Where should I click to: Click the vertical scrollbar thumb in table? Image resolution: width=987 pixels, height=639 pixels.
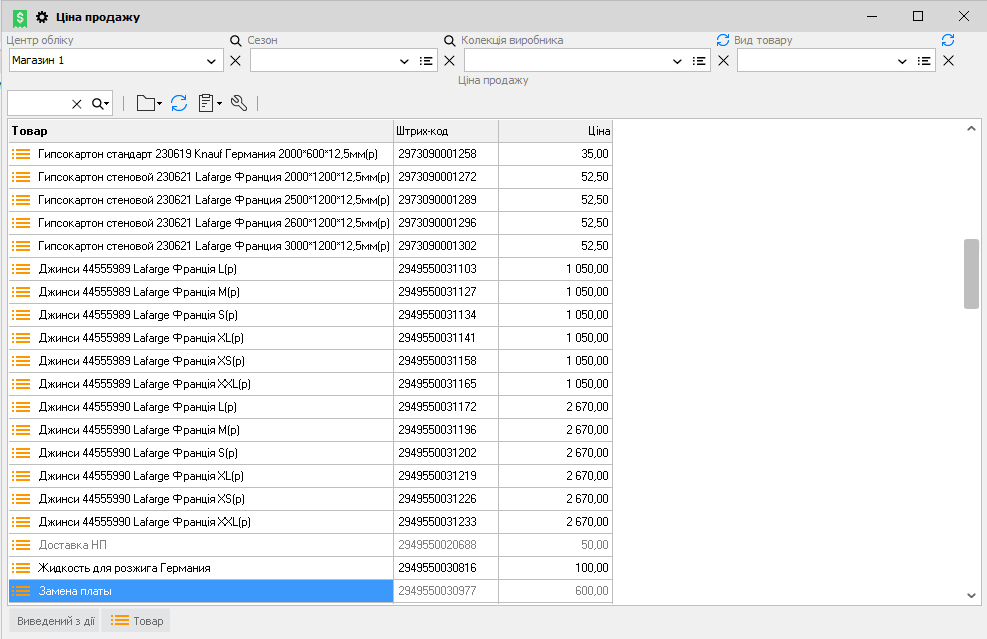point(971,274)
